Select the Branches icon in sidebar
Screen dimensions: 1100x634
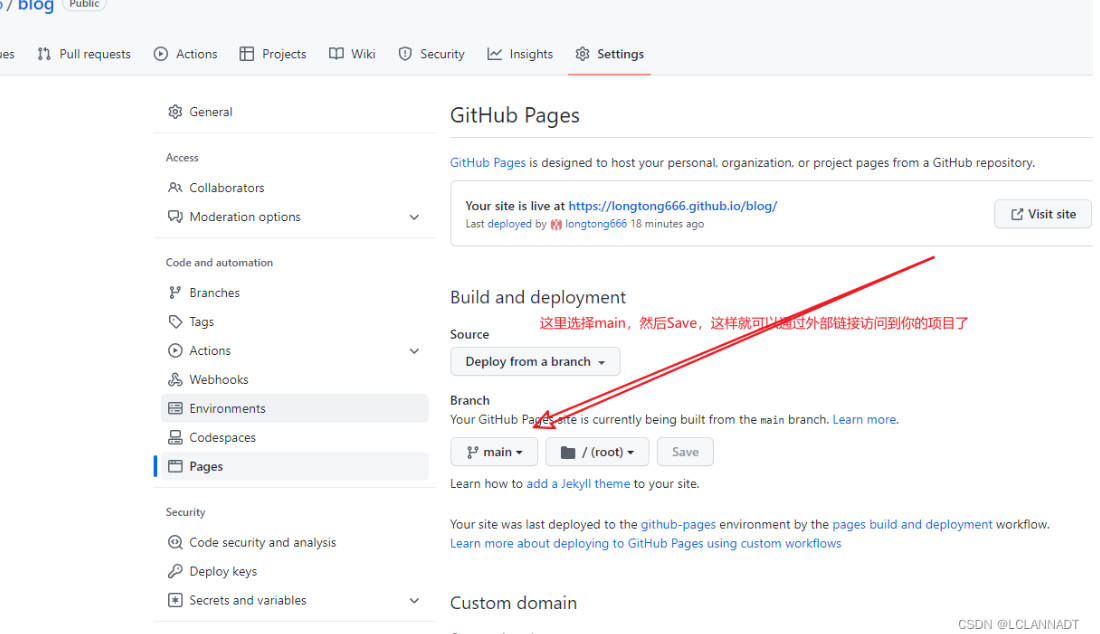175,293
